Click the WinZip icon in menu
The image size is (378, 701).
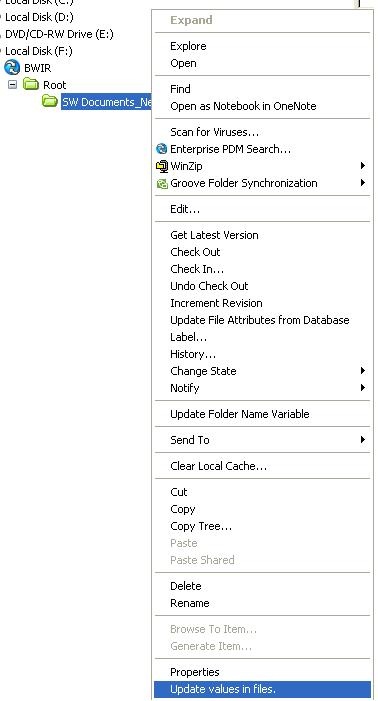coord(161,166)
